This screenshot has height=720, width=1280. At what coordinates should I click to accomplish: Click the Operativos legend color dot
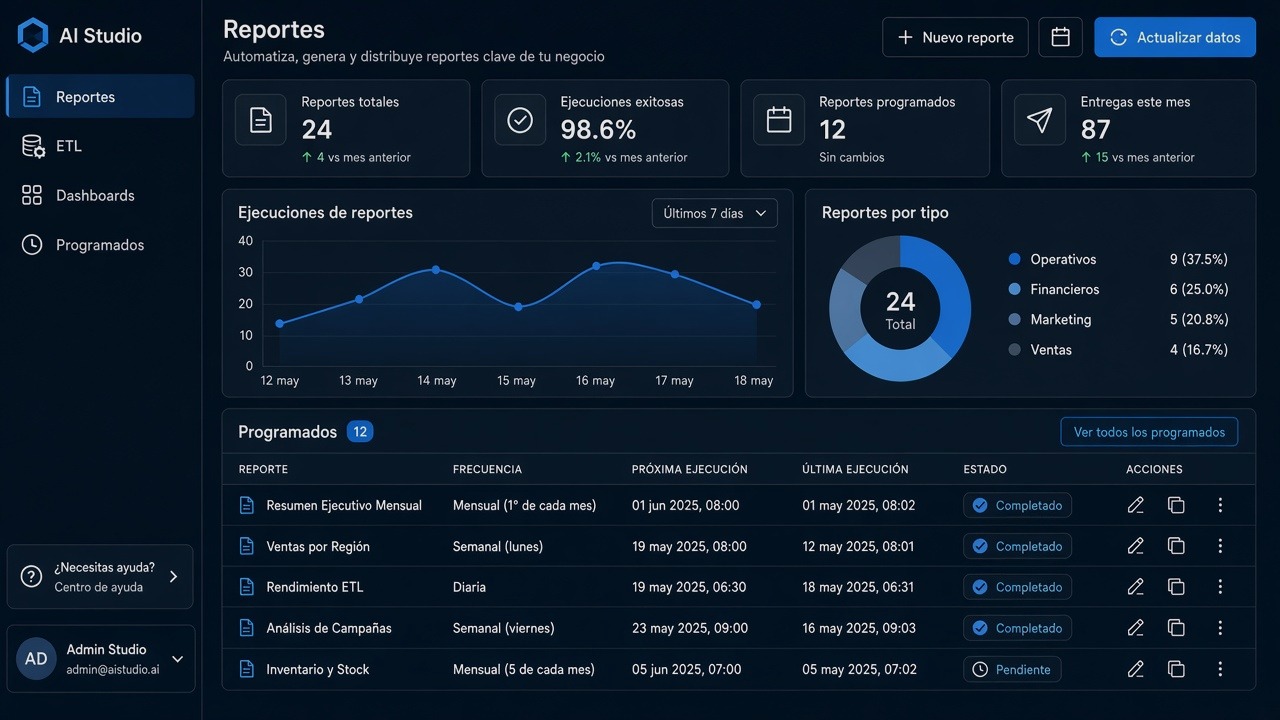(1015, 259)
